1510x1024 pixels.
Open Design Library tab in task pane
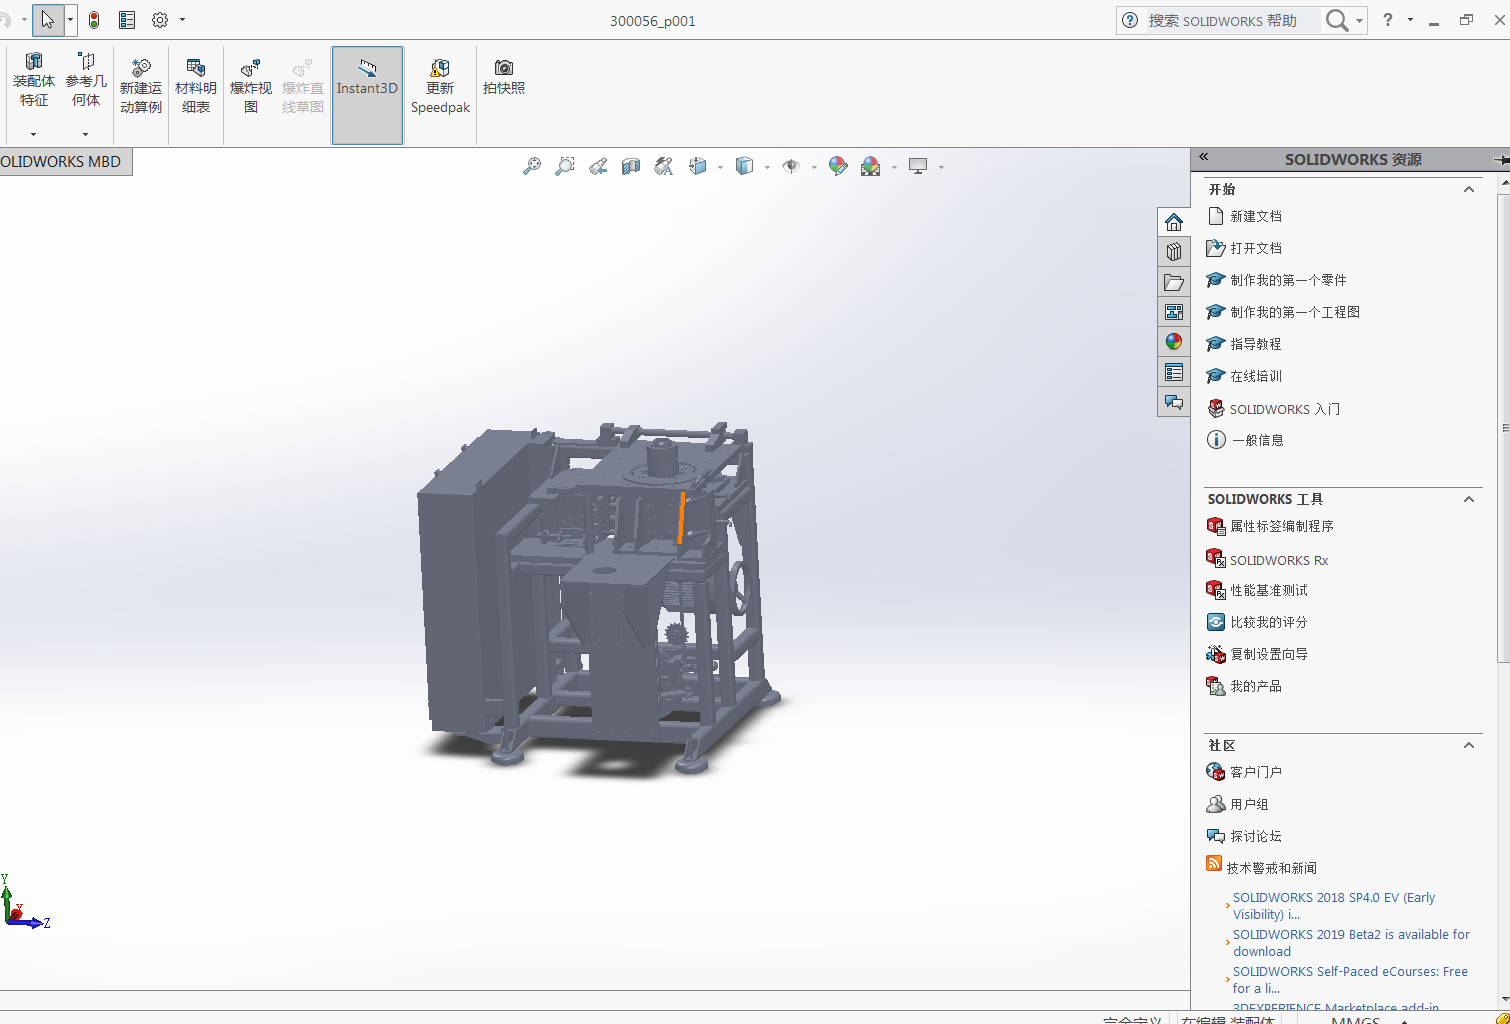tap(1174, 252)
